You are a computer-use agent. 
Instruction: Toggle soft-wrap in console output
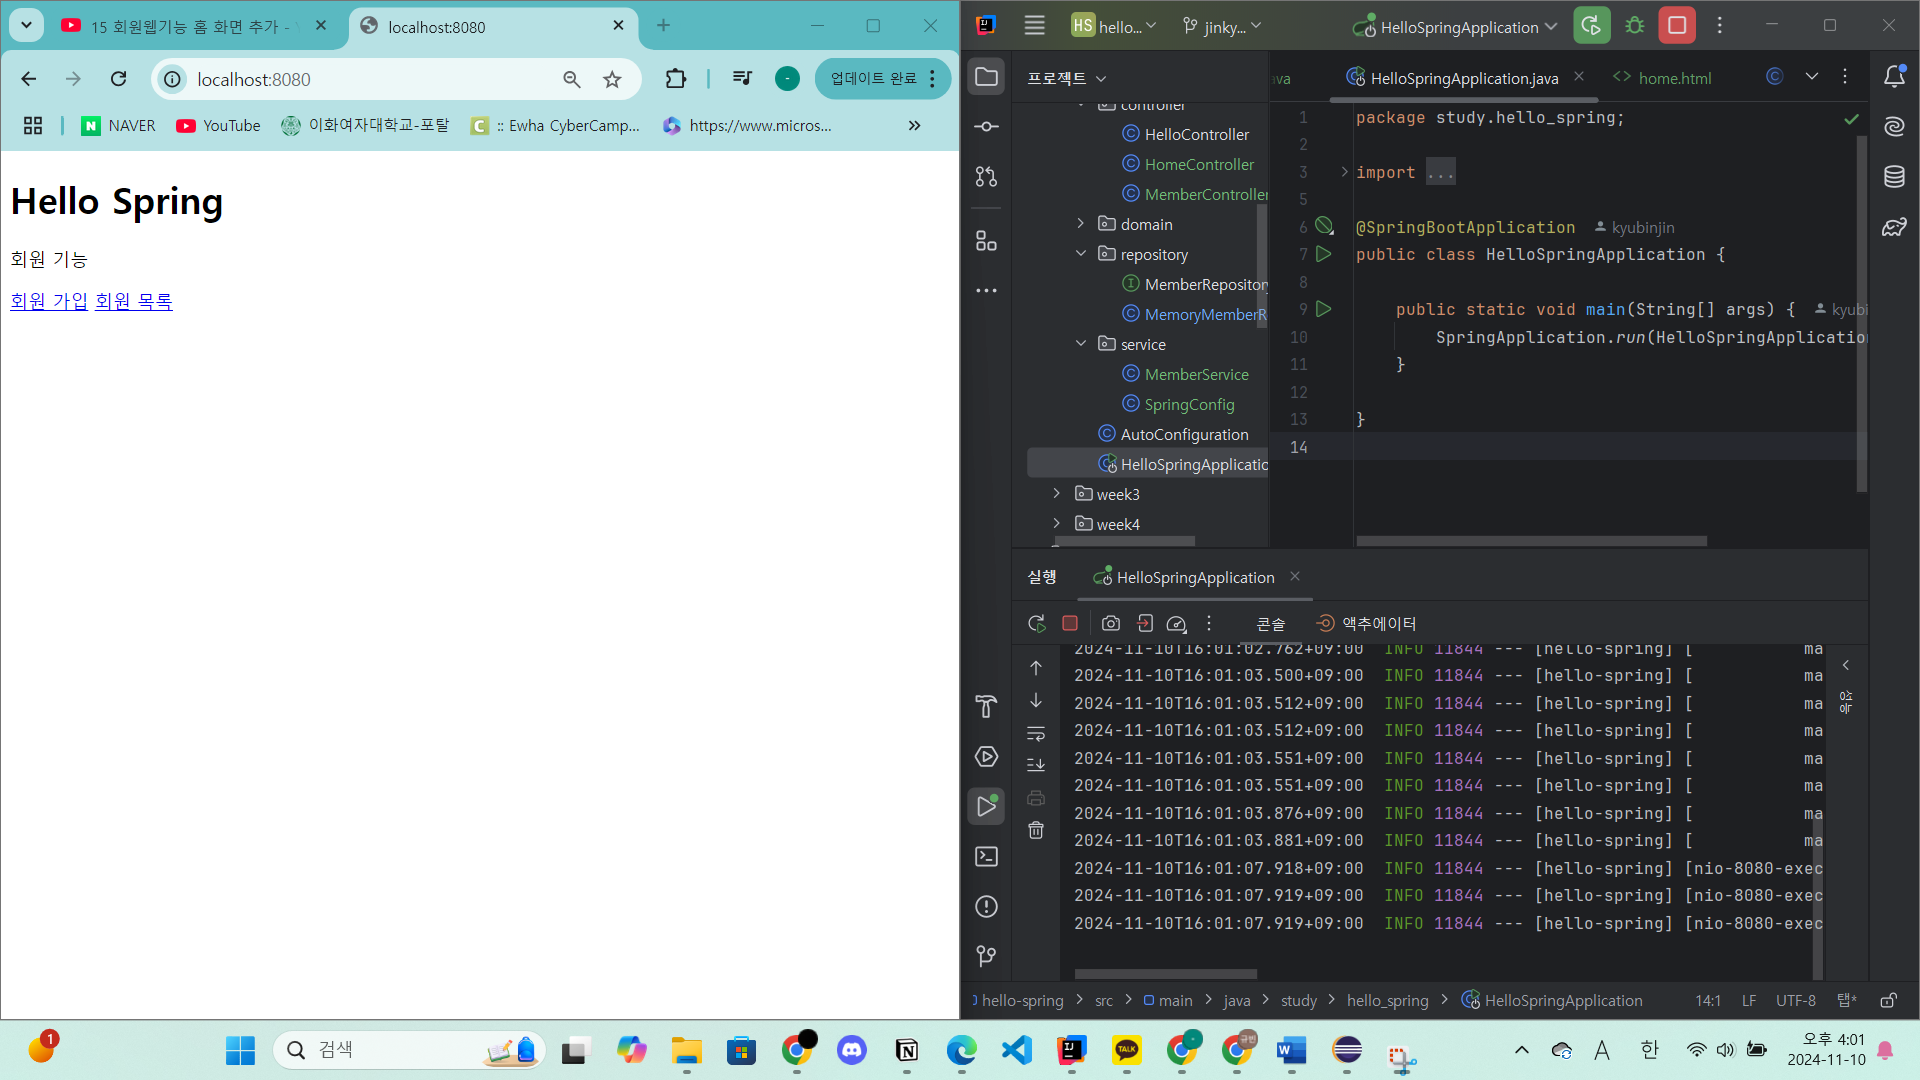[1036, 734]
